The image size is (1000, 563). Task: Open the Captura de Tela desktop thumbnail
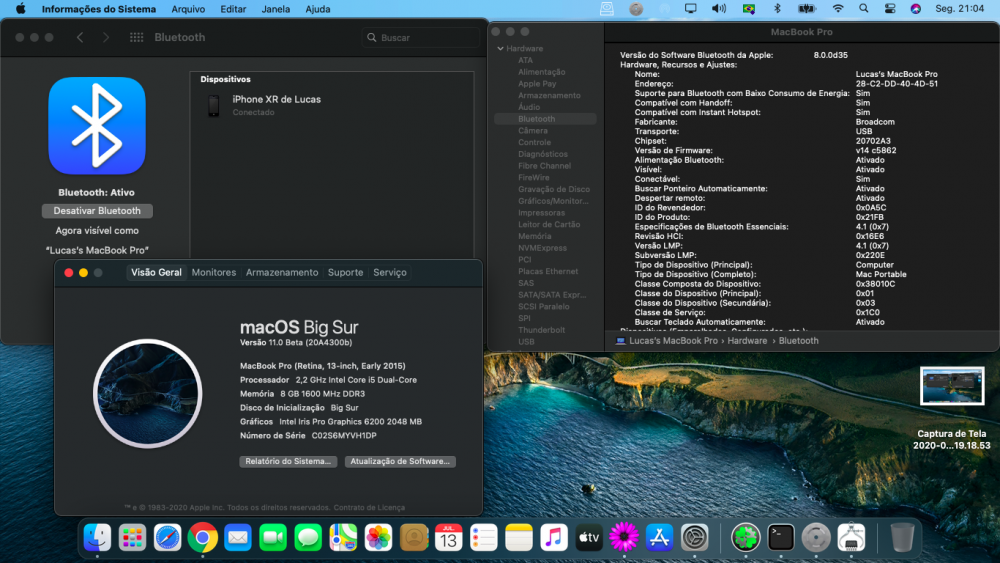click(952, 386)
